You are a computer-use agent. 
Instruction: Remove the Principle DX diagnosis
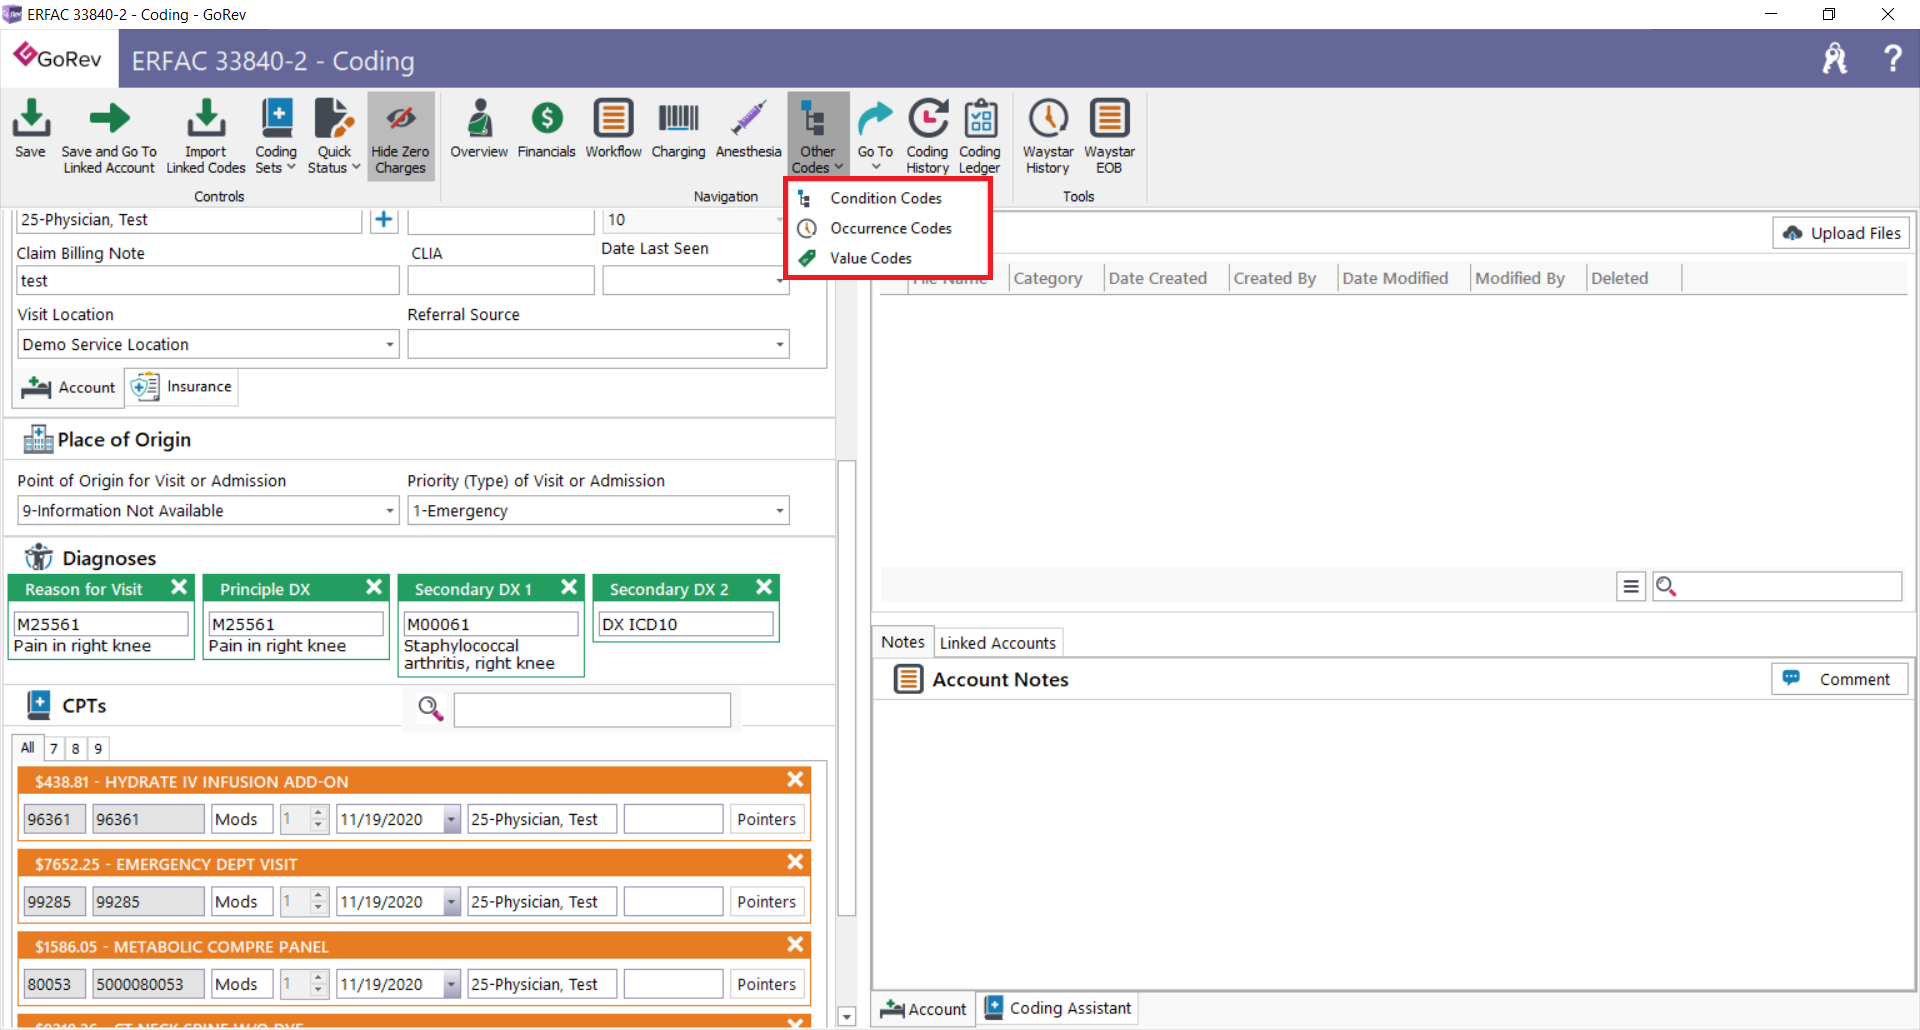click(374, 587)
